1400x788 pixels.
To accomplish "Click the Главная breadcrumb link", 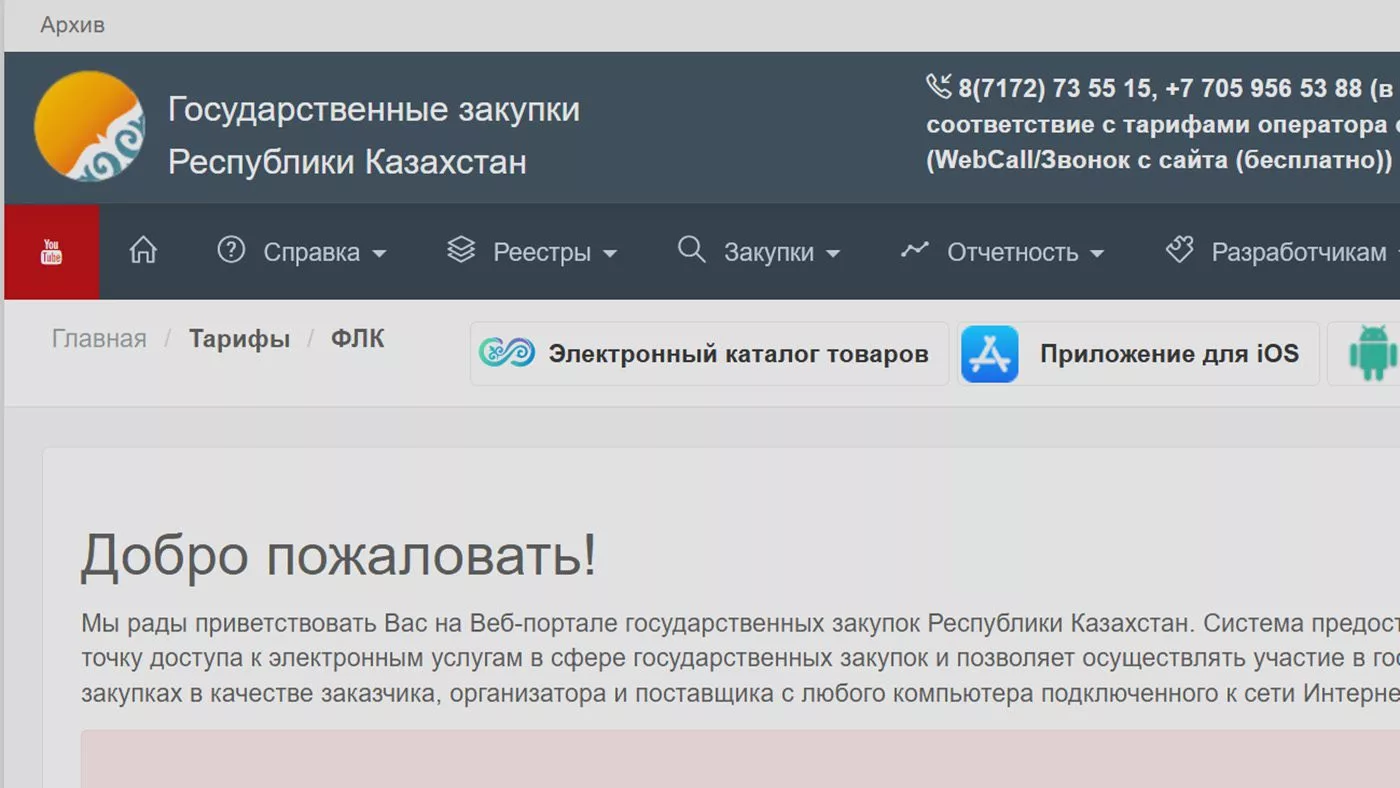I will 99,339.
